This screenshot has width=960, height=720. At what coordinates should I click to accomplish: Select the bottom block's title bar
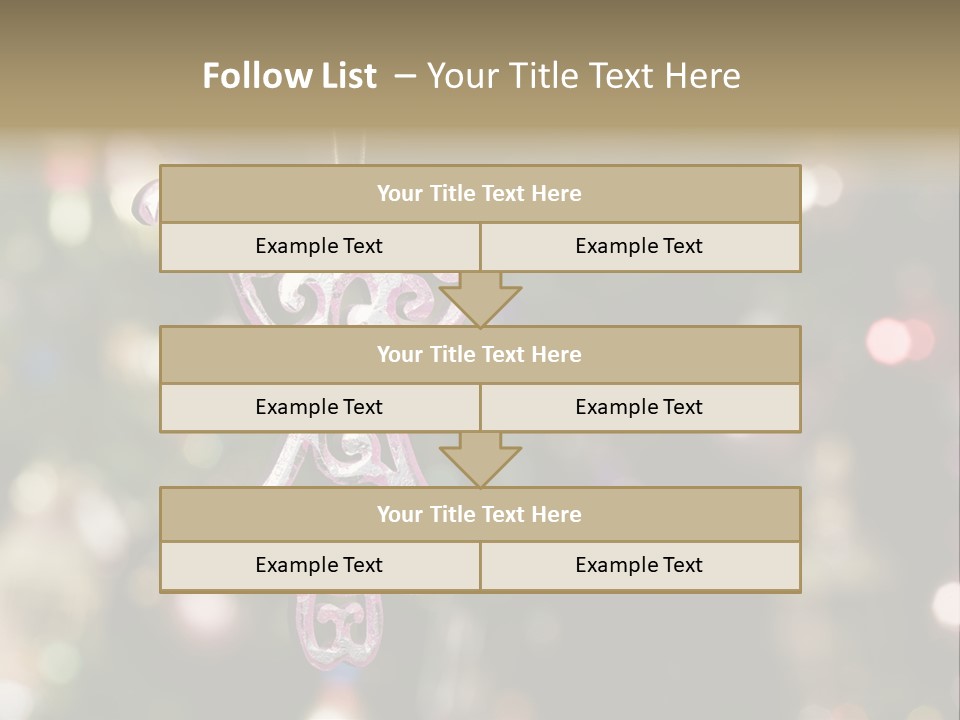(480, 514)
